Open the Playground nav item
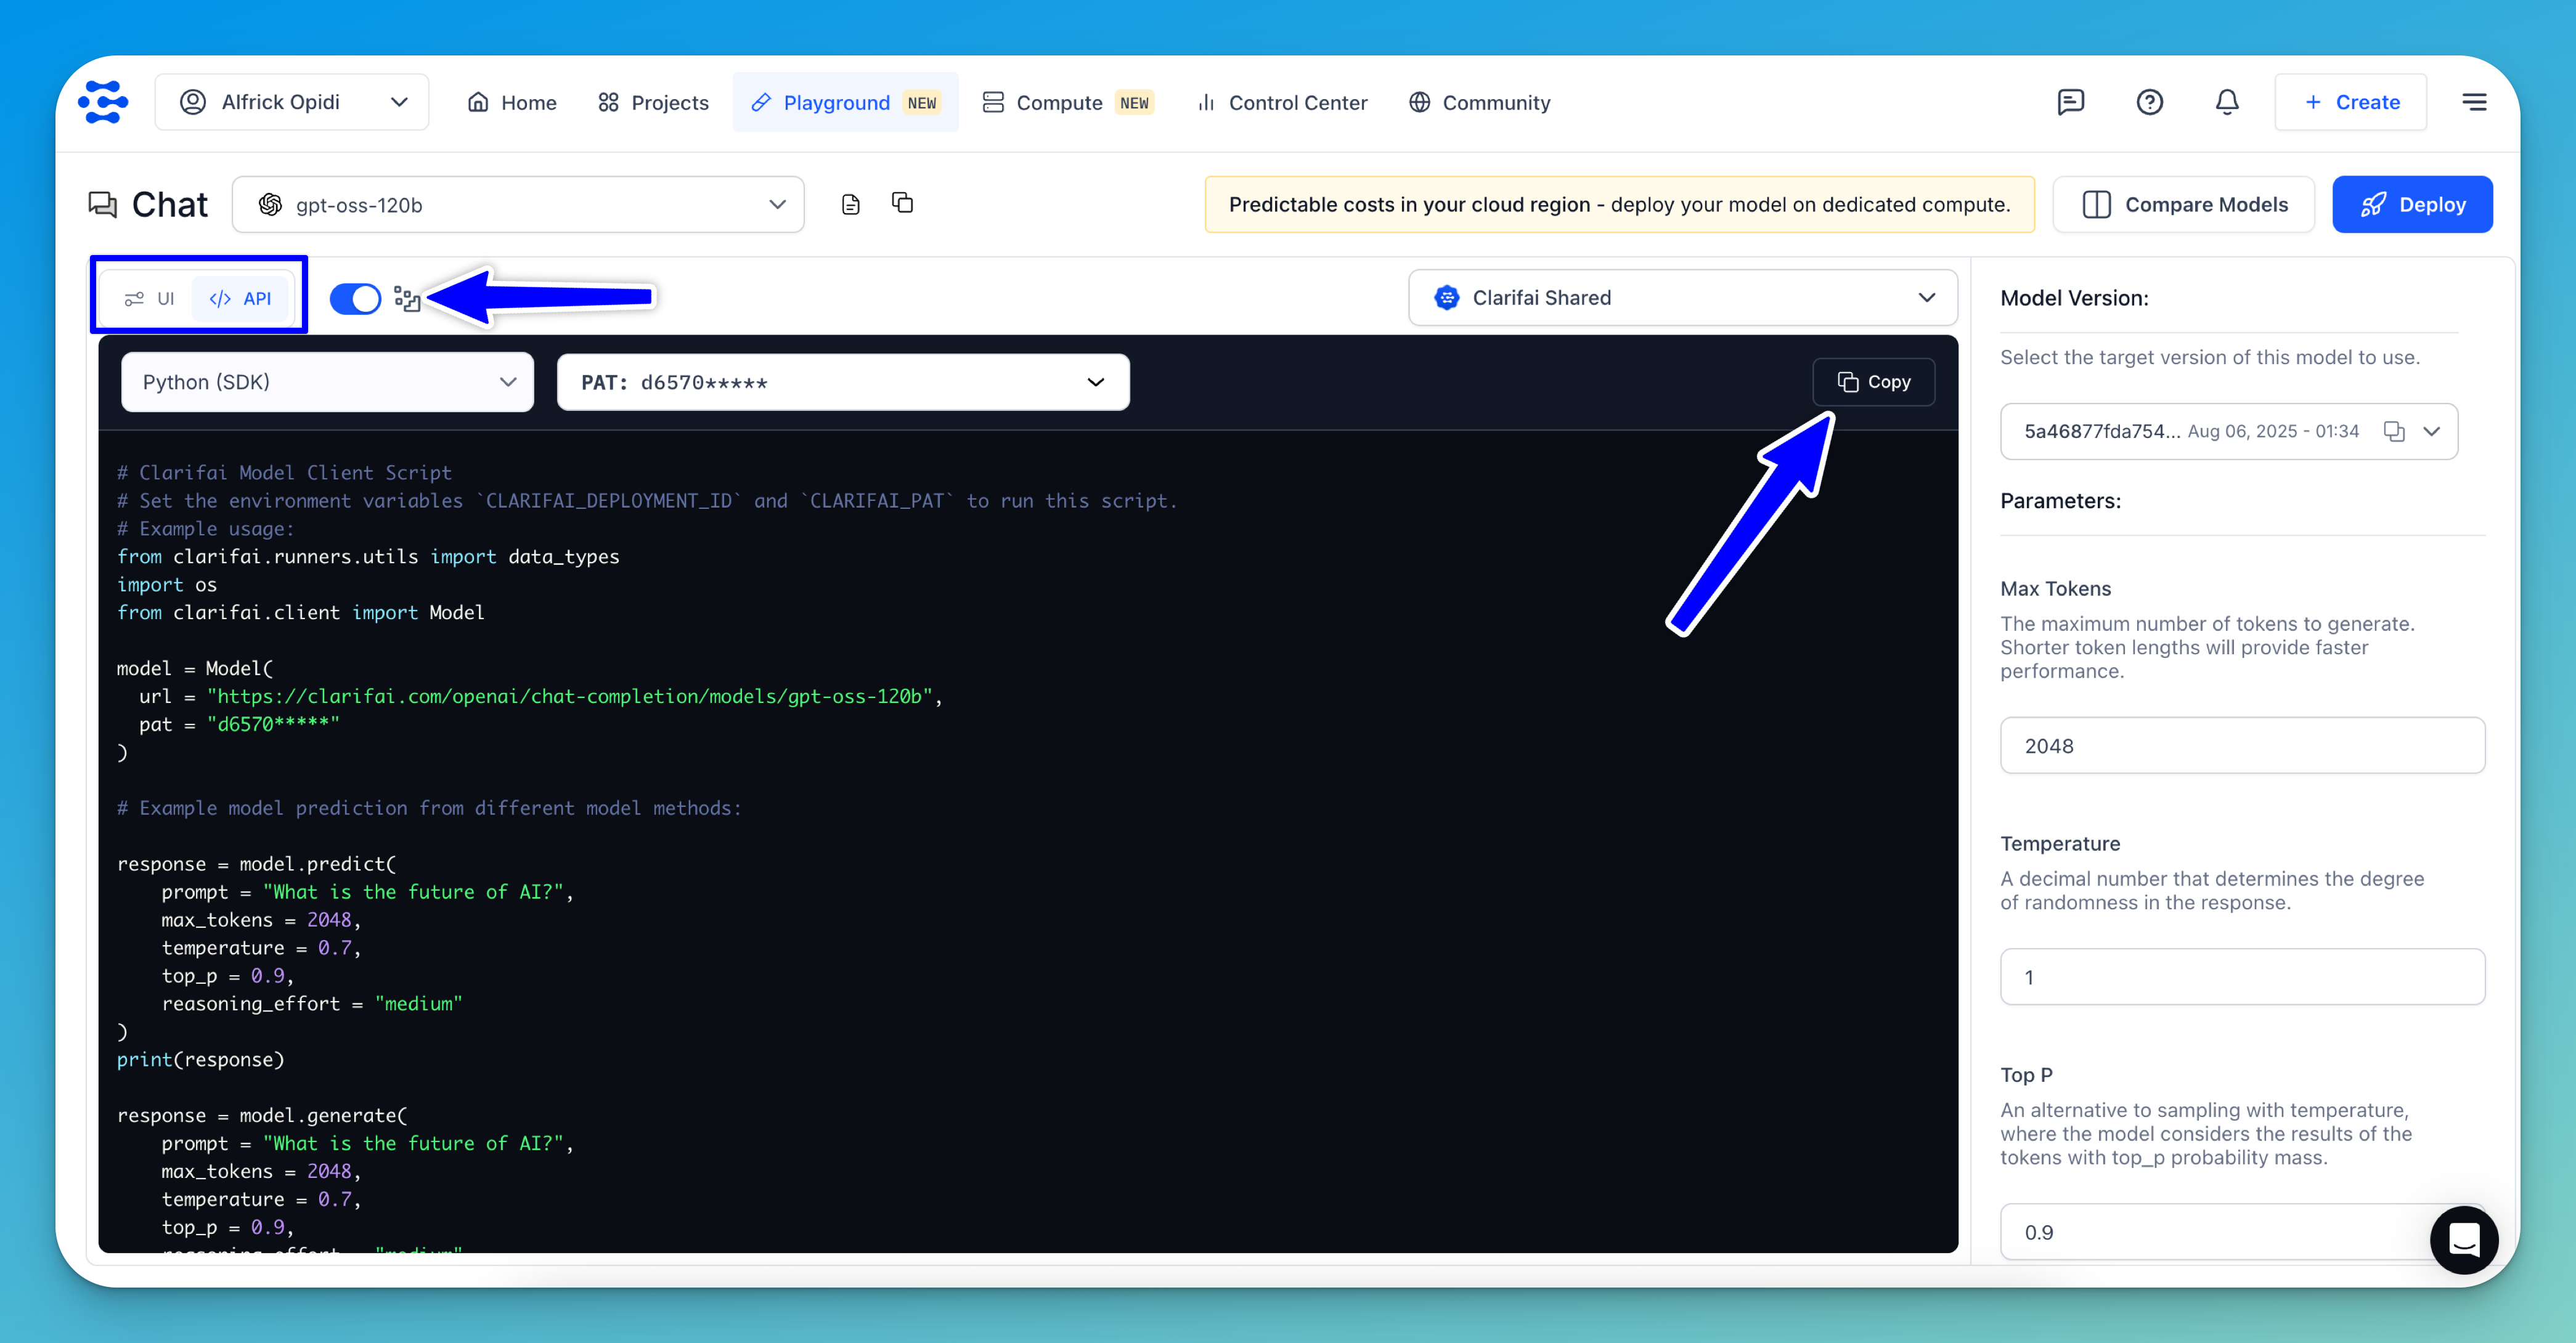The width and height of the screenshot is (2576, 1343). click(x=845, y=102)
